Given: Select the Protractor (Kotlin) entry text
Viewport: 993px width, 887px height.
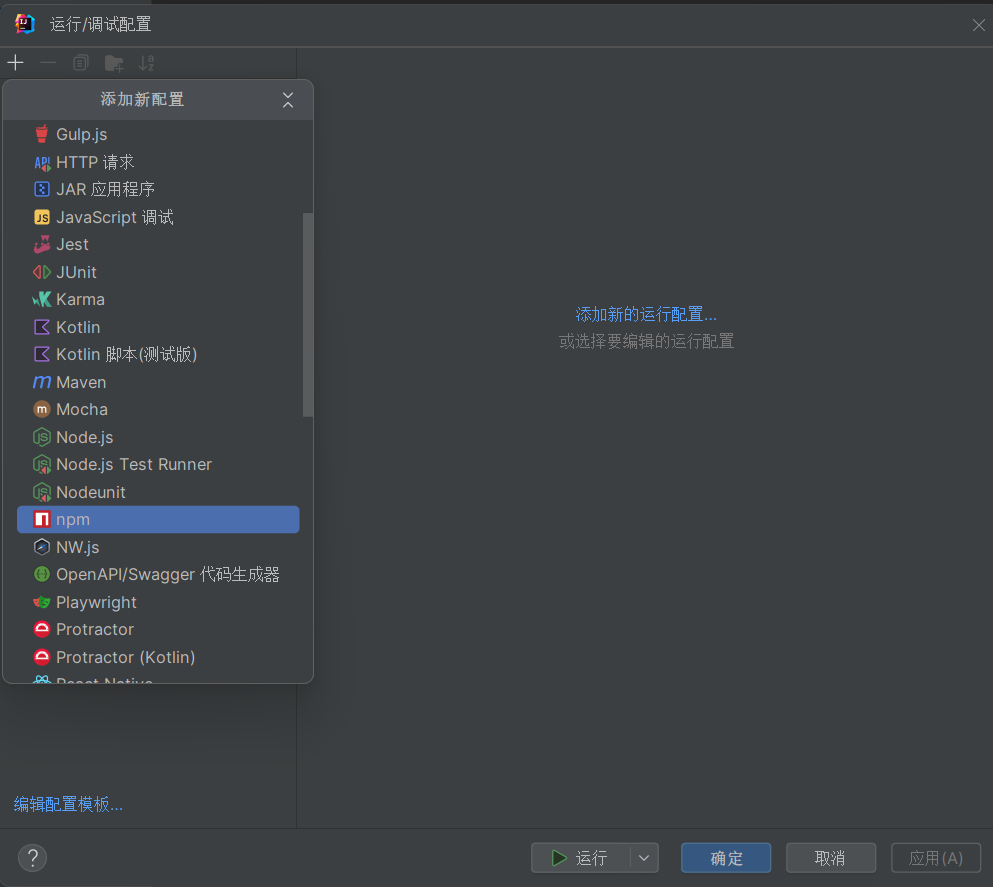Looking at the screenshot, I should coord(125,657).
